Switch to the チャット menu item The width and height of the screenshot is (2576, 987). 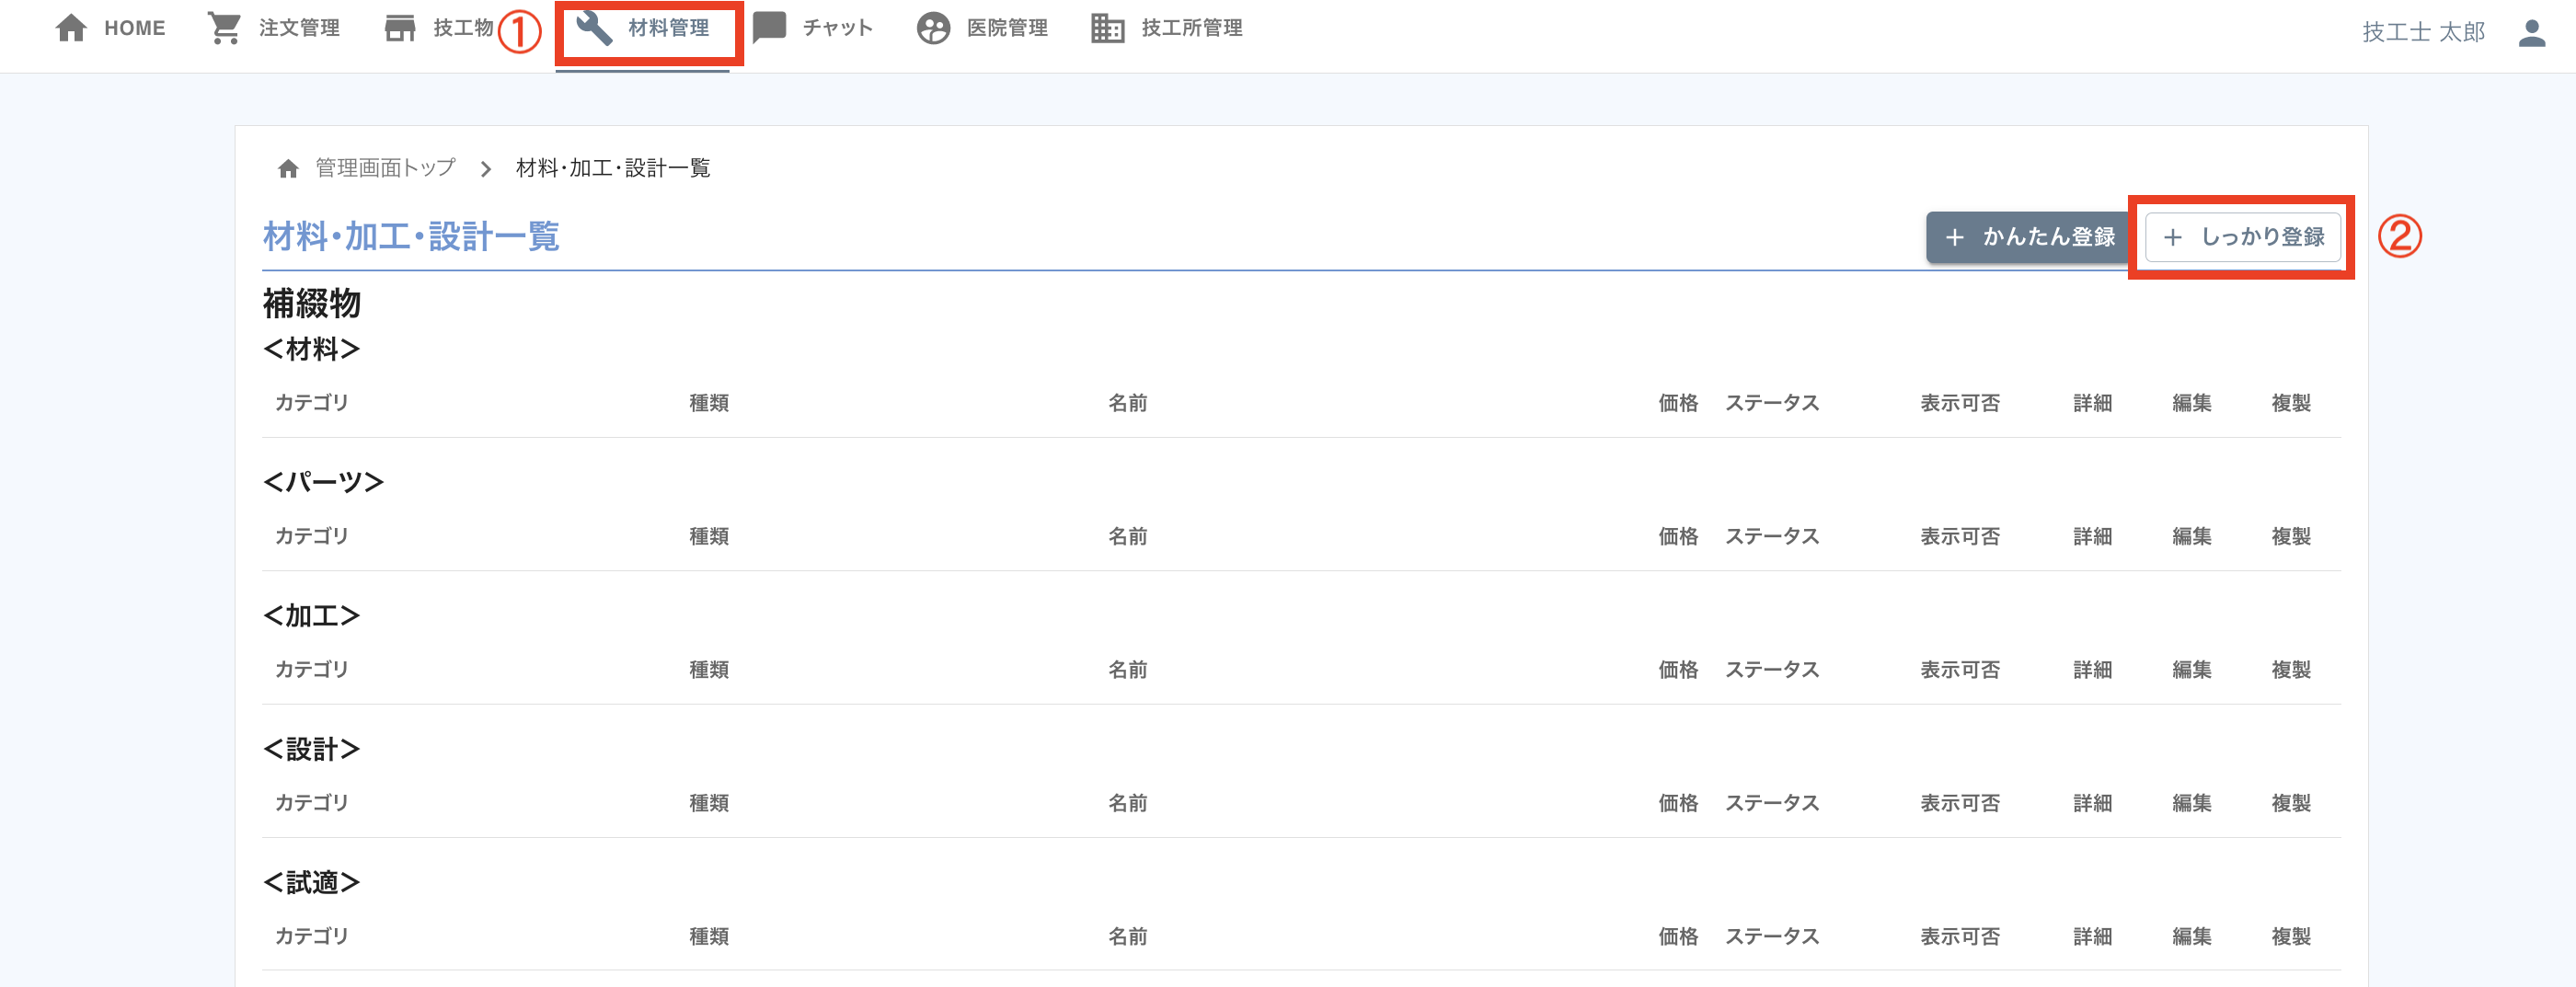click(837, 28)
